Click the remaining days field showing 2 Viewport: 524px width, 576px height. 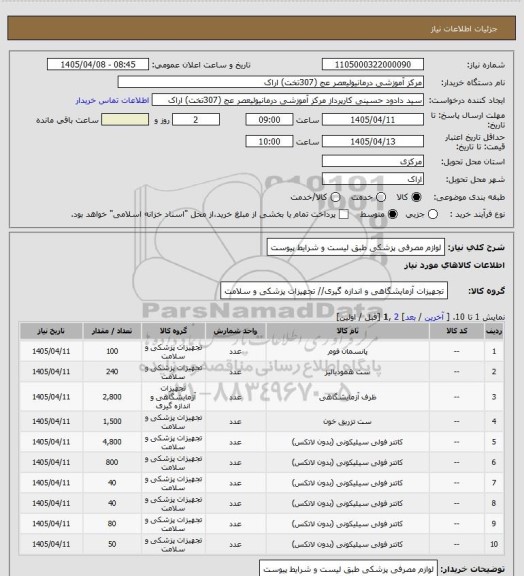[196, 120]
